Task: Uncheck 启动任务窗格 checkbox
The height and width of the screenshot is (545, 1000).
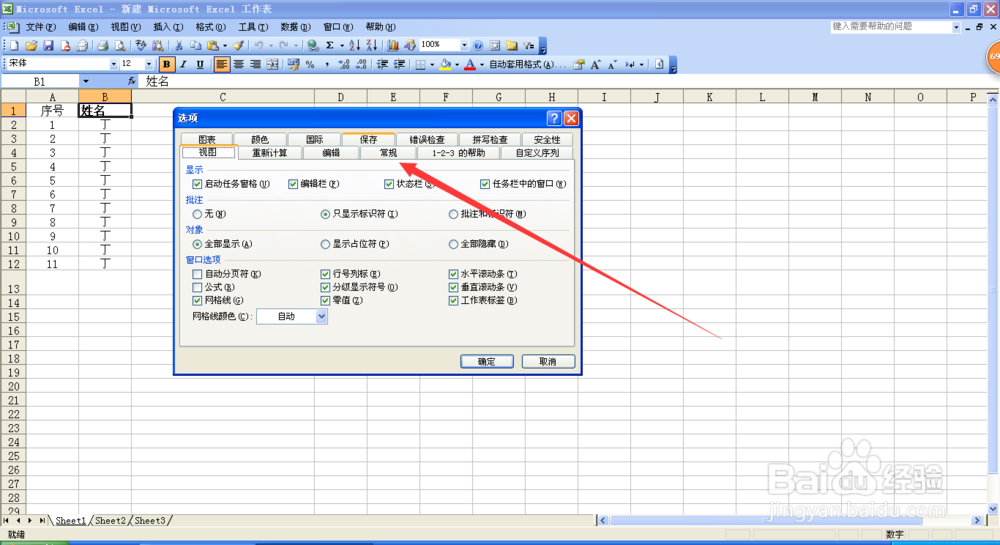Action: 197,184
